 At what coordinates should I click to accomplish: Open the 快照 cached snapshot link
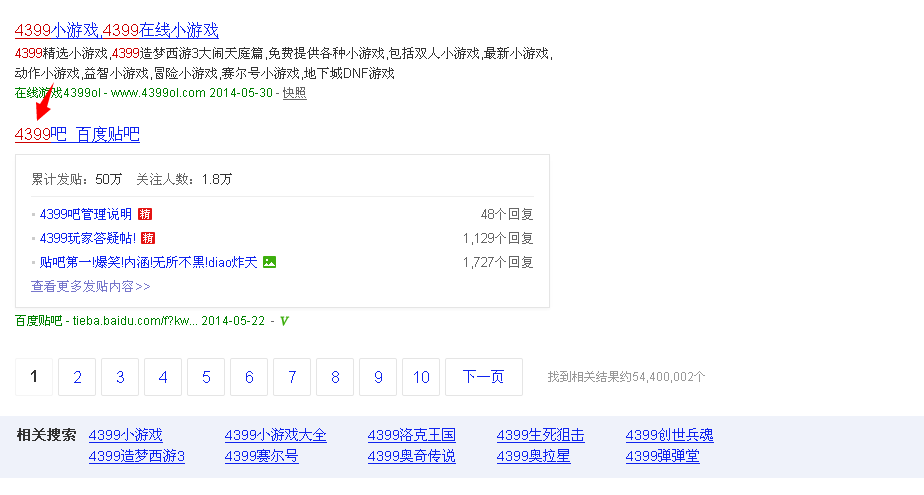point(295,93)
